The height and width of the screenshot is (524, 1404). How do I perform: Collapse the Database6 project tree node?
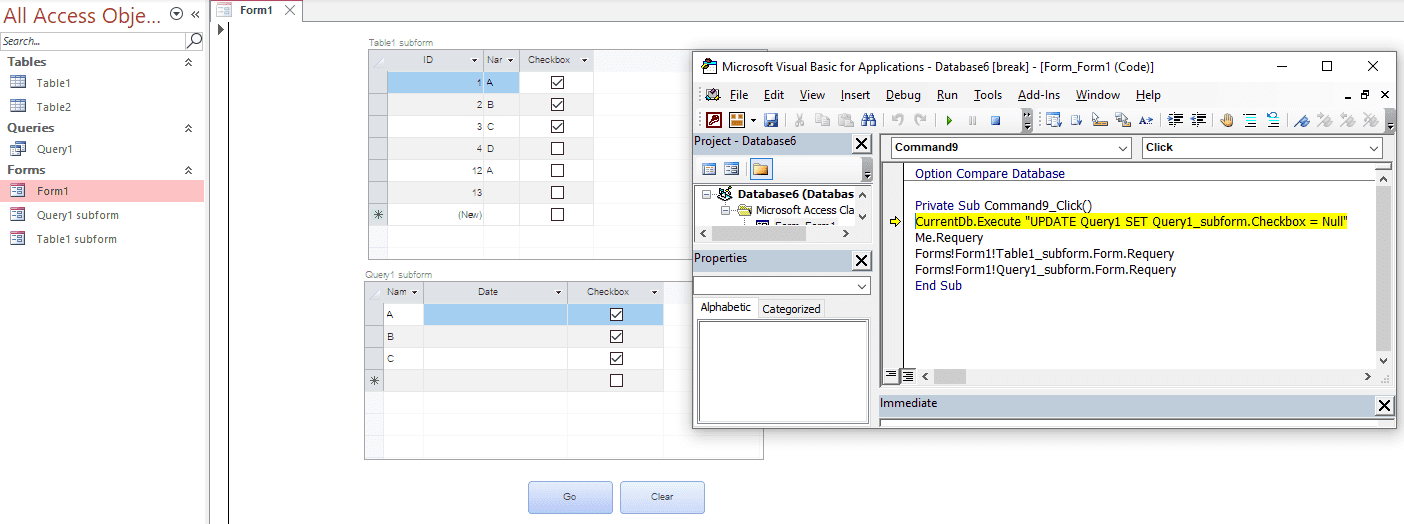click(707, 194)
